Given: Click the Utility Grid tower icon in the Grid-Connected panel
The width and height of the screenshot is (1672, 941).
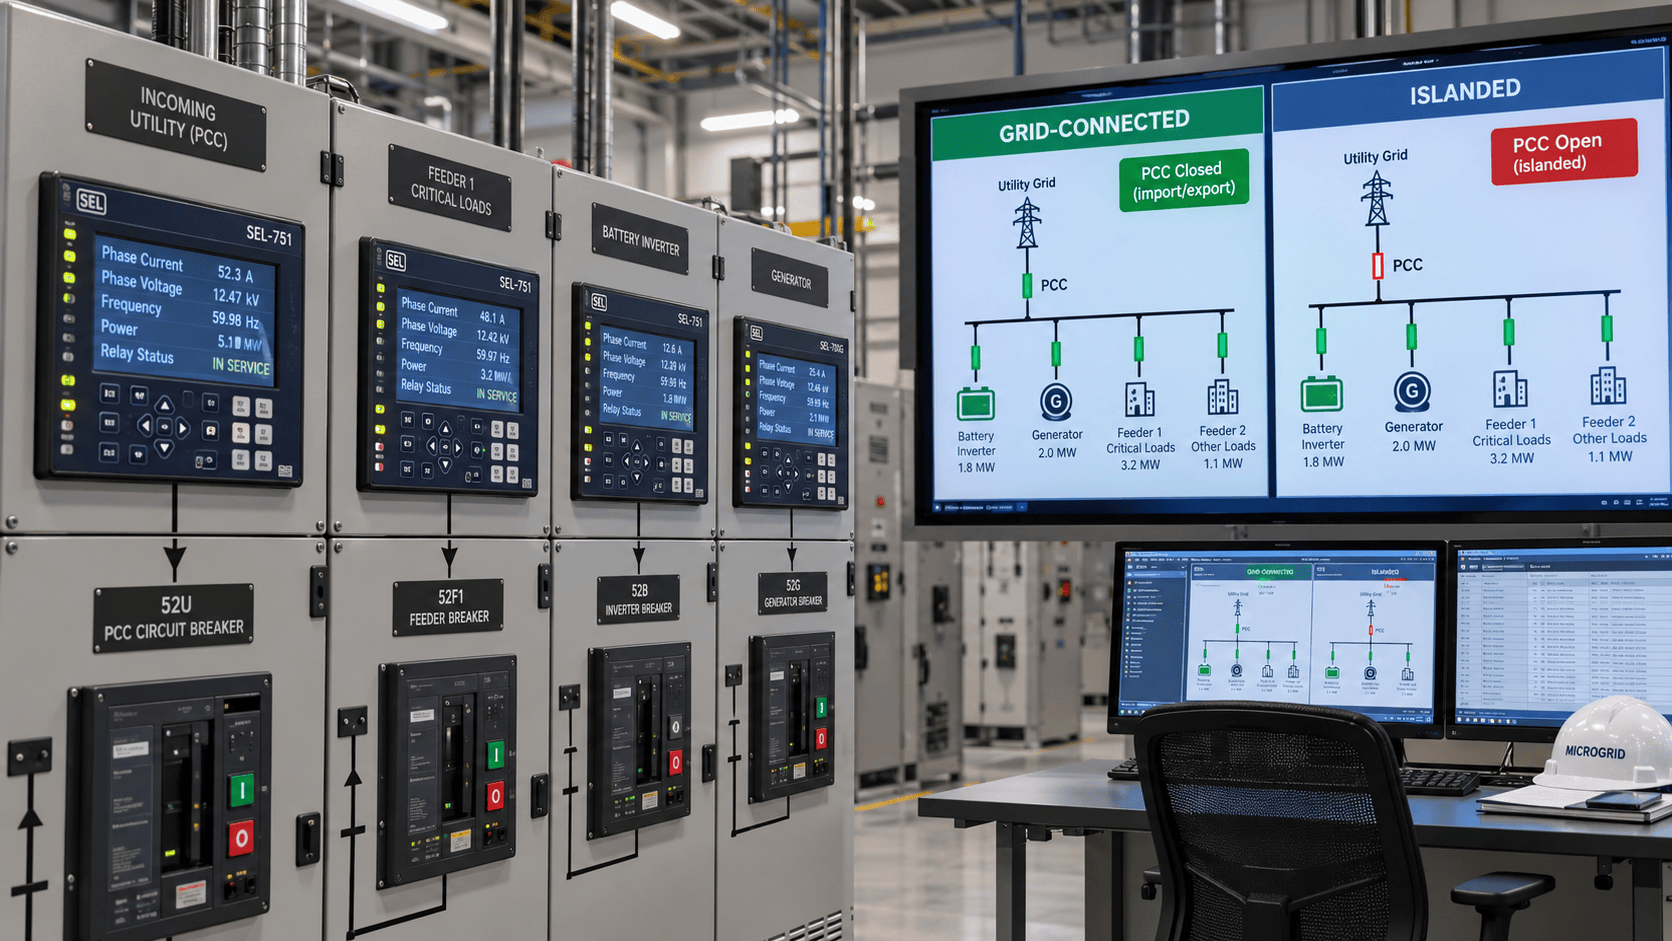Looking at the screenshot, I should click(x=1027, y=223).
